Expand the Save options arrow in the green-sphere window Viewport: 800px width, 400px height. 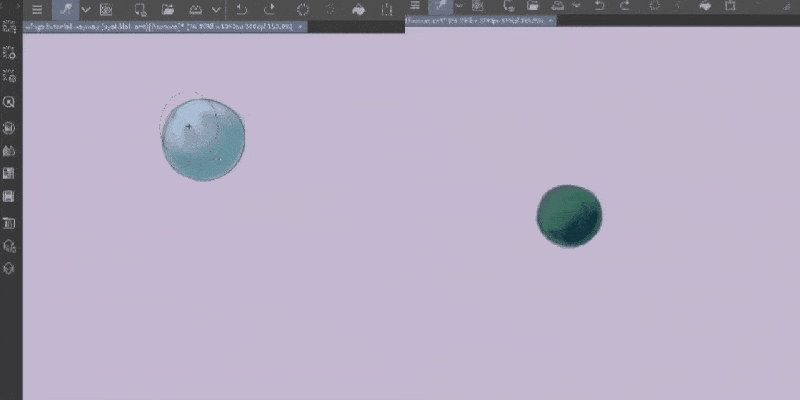(x=576, y=6)
